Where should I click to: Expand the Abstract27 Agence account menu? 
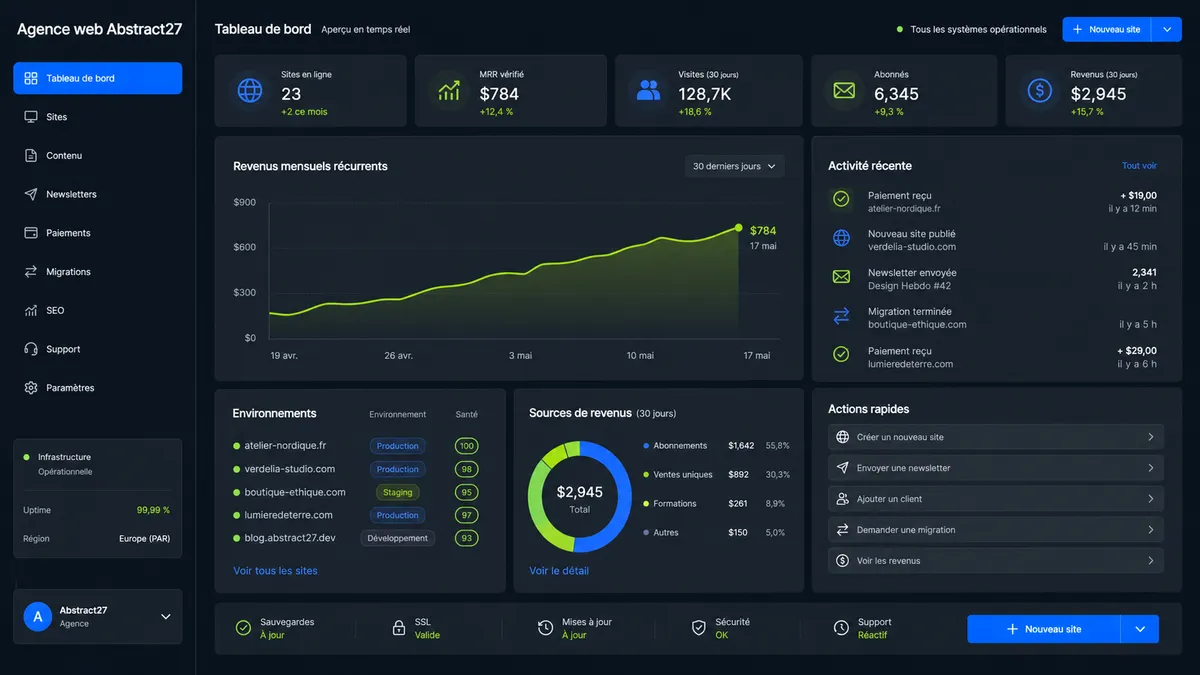click(166, 617)
